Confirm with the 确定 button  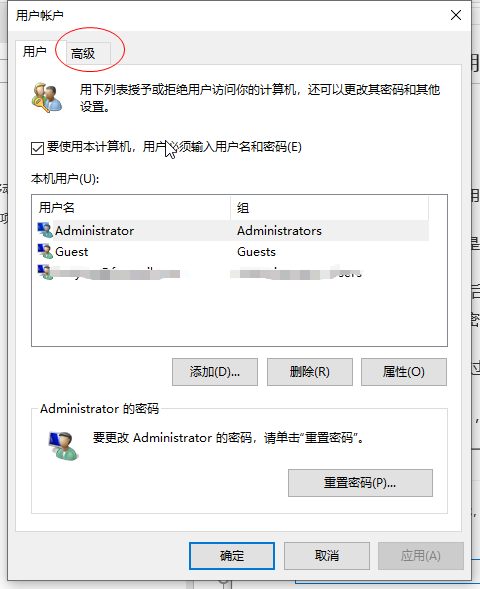coord(232,556)
